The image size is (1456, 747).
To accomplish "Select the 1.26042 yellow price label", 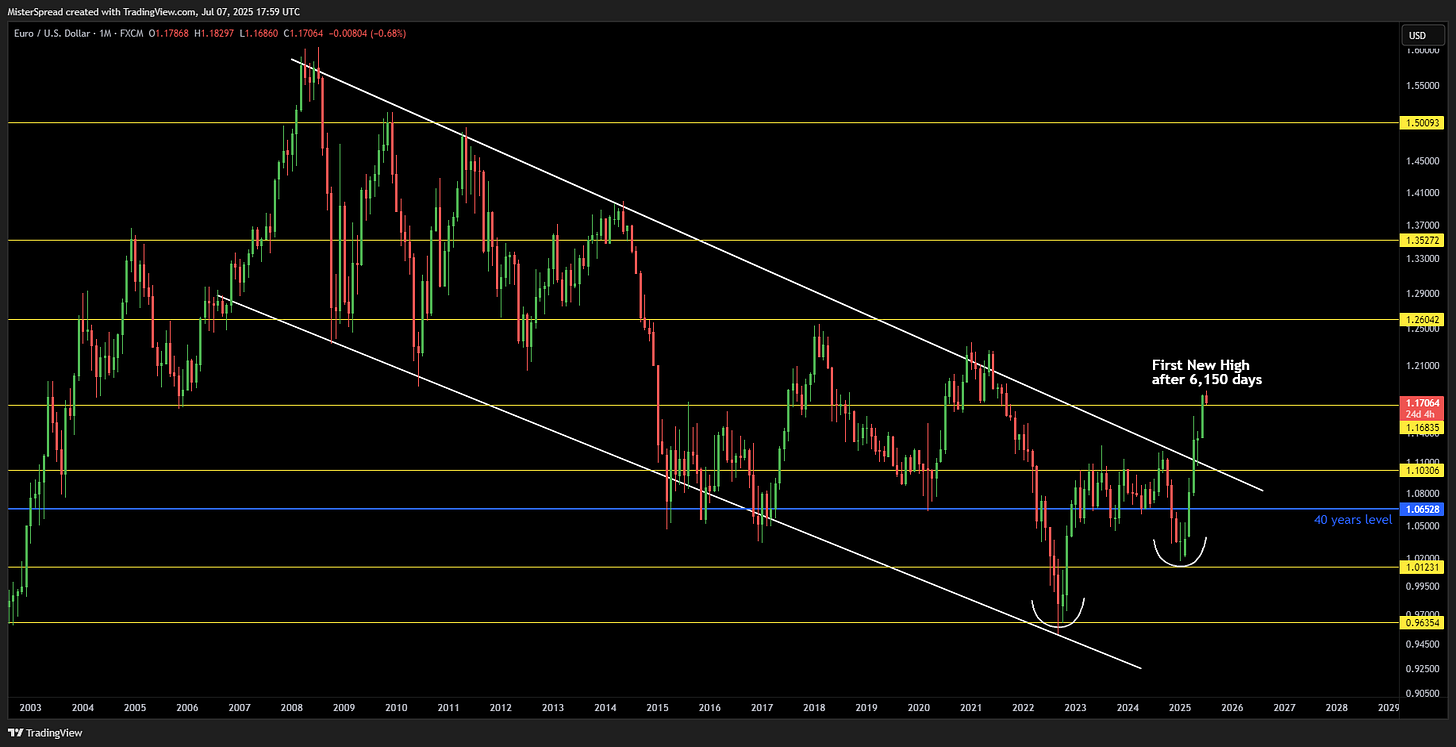I will click(1424, 320).
